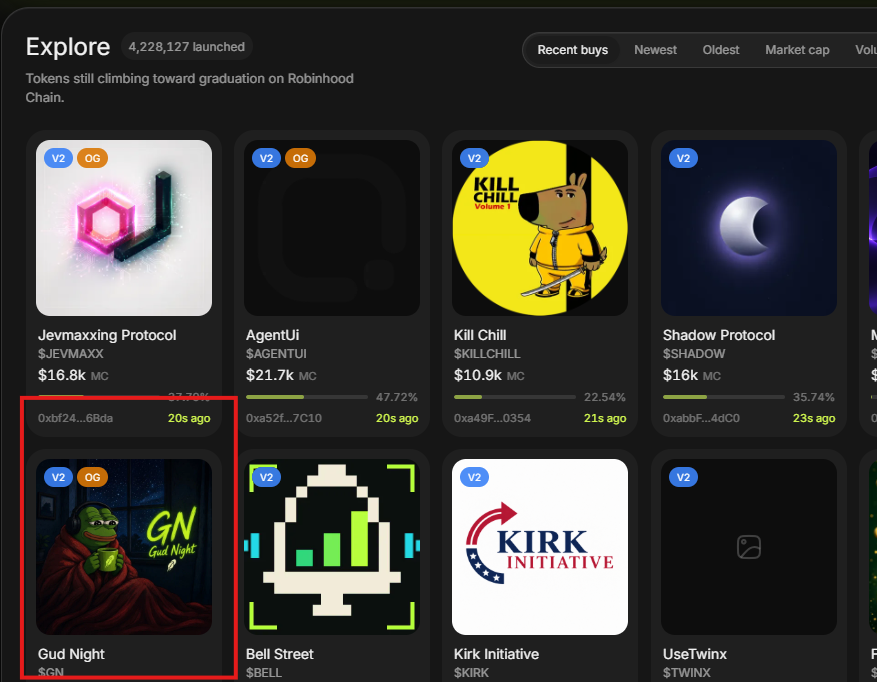Viewport: 877px width, 682px height.
Task: Click the OG badge on AgentUi
Action: 300,158
